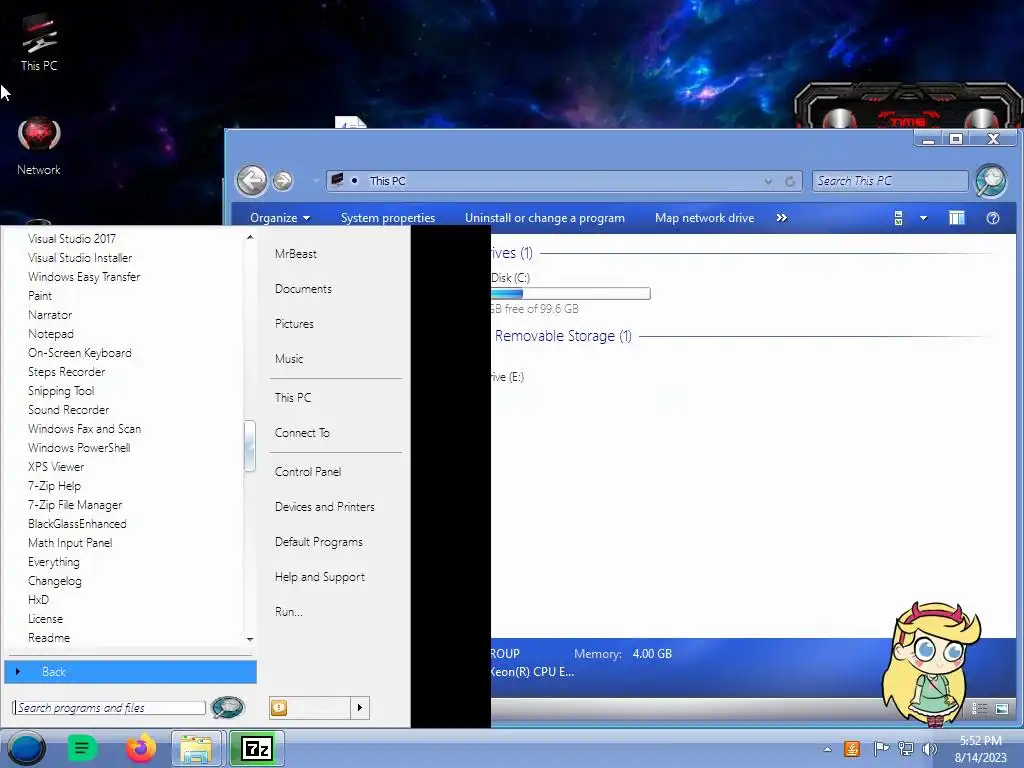Open the address bar history dropdown

(x=769, y=181)
